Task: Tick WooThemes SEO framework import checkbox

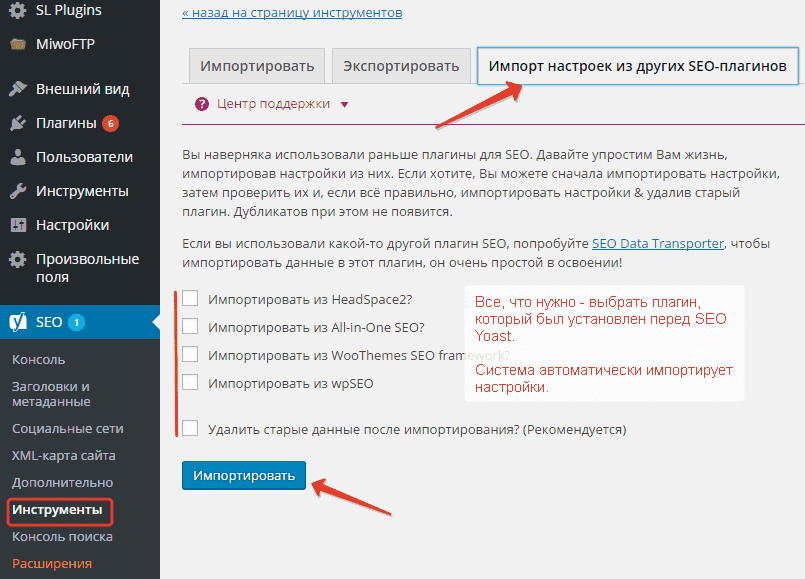Action: pyautogui.click(x=190, y=354)
